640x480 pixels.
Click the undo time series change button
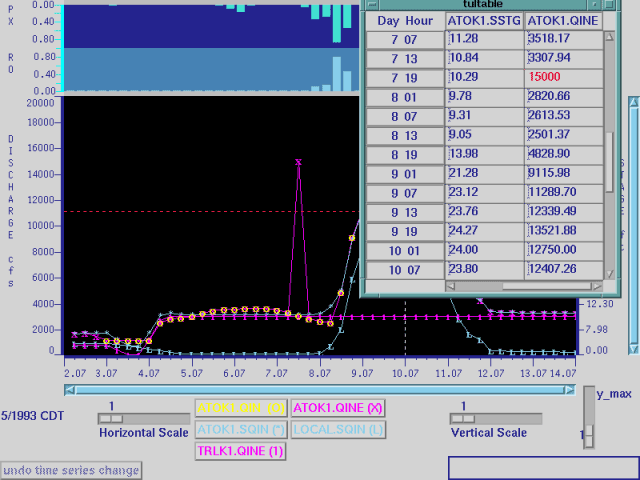click(71, 470)
